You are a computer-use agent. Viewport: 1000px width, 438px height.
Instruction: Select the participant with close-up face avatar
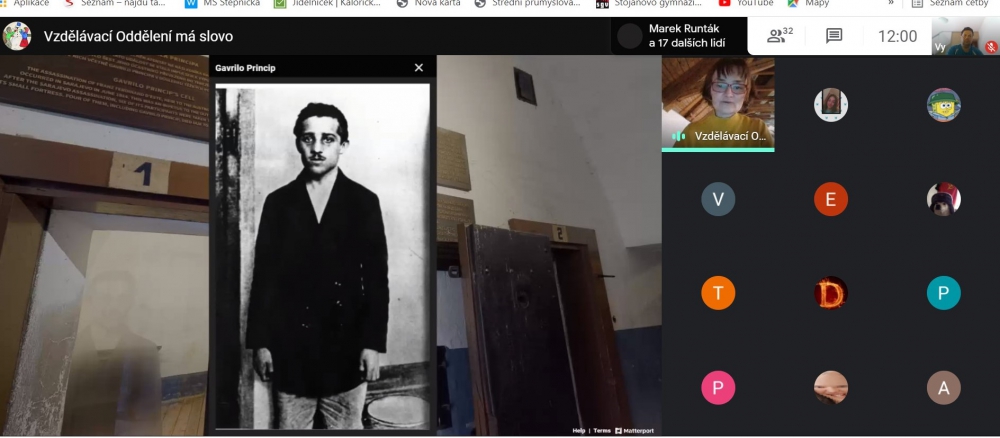830,388
